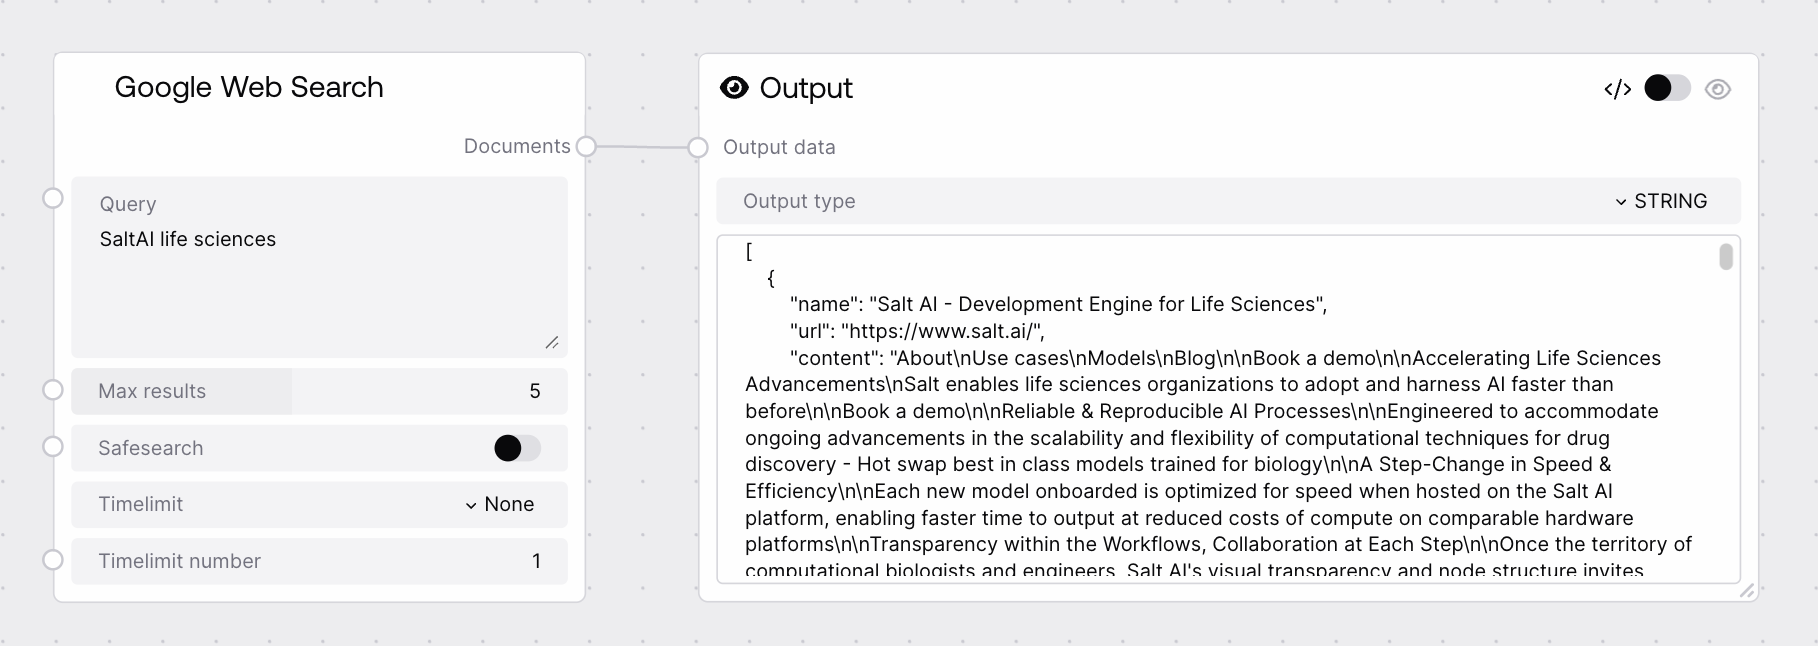Click the Query box resize handle
The width and height of the screenshot is (1818, 646).
(x=552, y=342)
